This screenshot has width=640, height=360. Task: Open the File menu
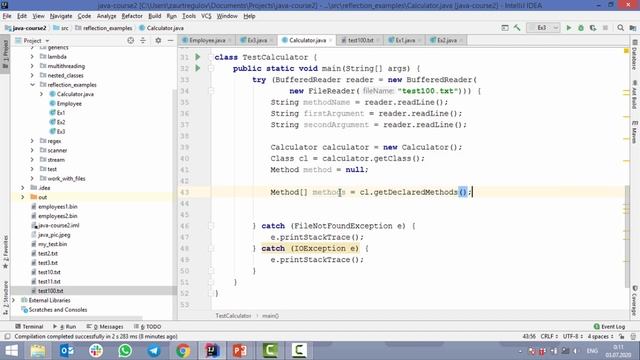(x=7, y=16)
